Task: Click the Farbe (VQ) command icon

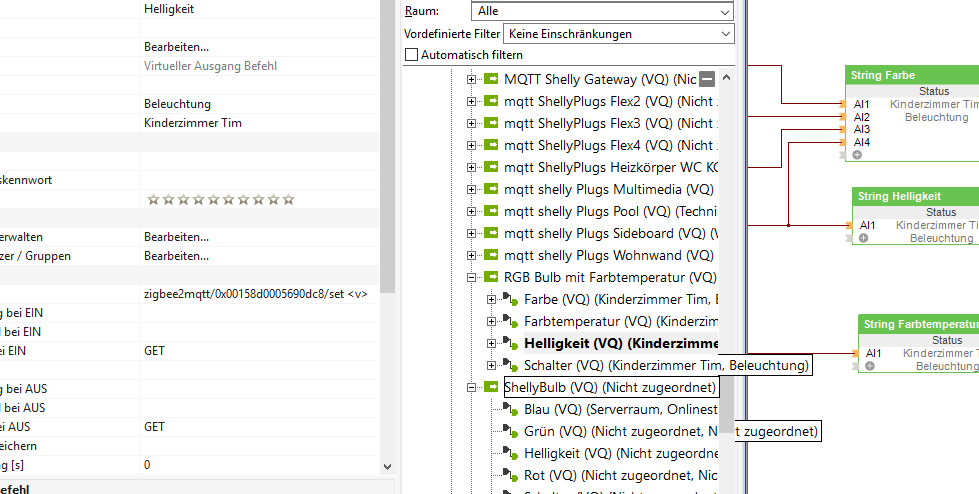Action: point(511,300)
